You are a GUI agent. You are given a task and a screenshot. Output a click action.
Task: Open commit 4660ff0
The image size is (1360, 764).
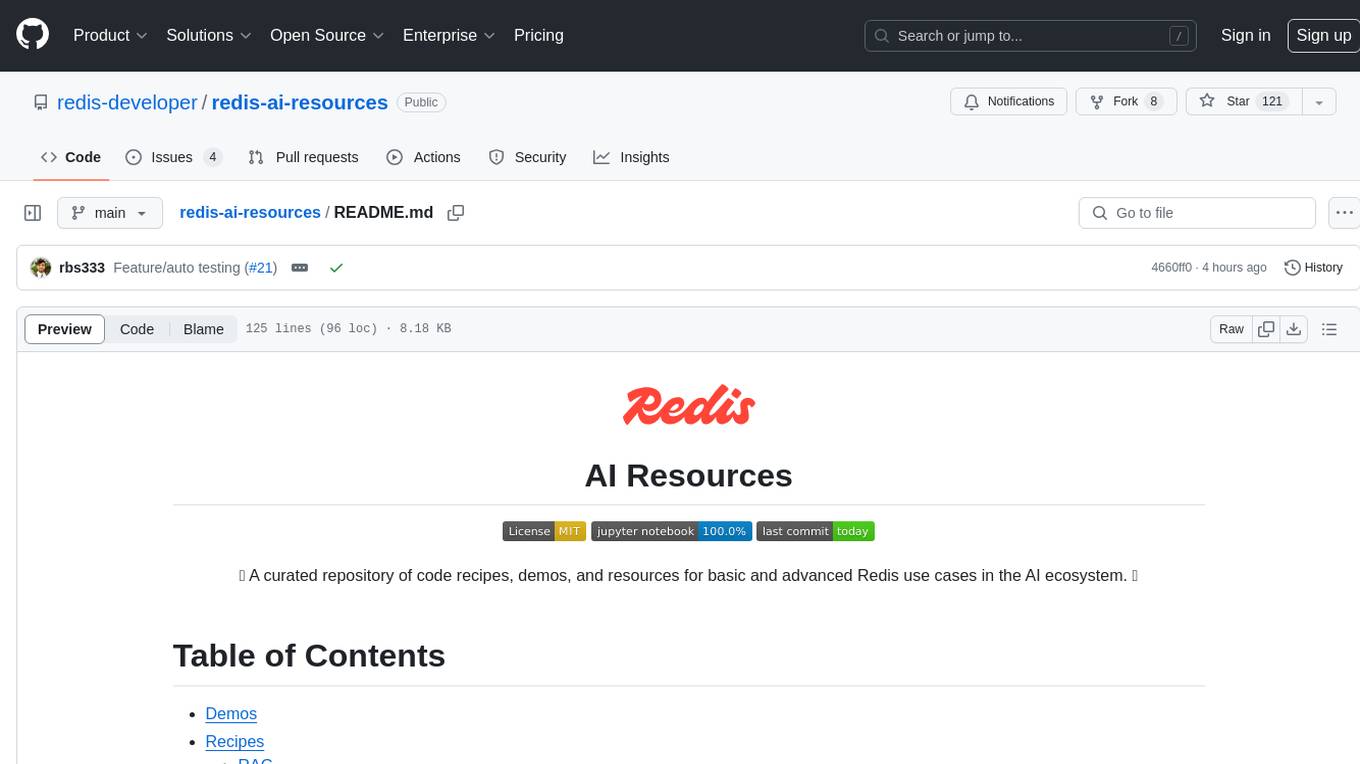pyautogui.click(x=1171, y=268)
